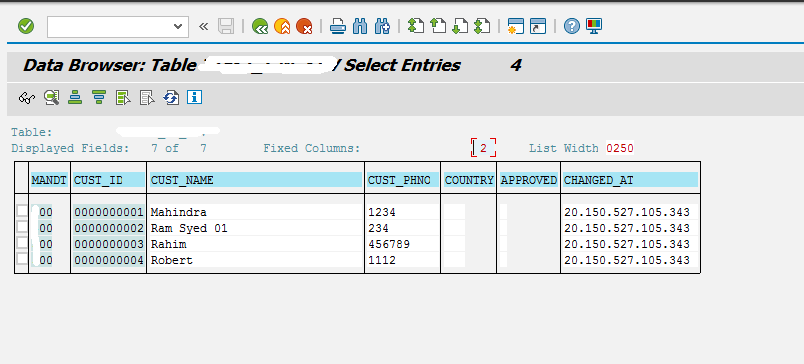Click the Fixed Columns field showing 2
The width and height of the screenshot is (804, 364).
click(x=484, y=148)
